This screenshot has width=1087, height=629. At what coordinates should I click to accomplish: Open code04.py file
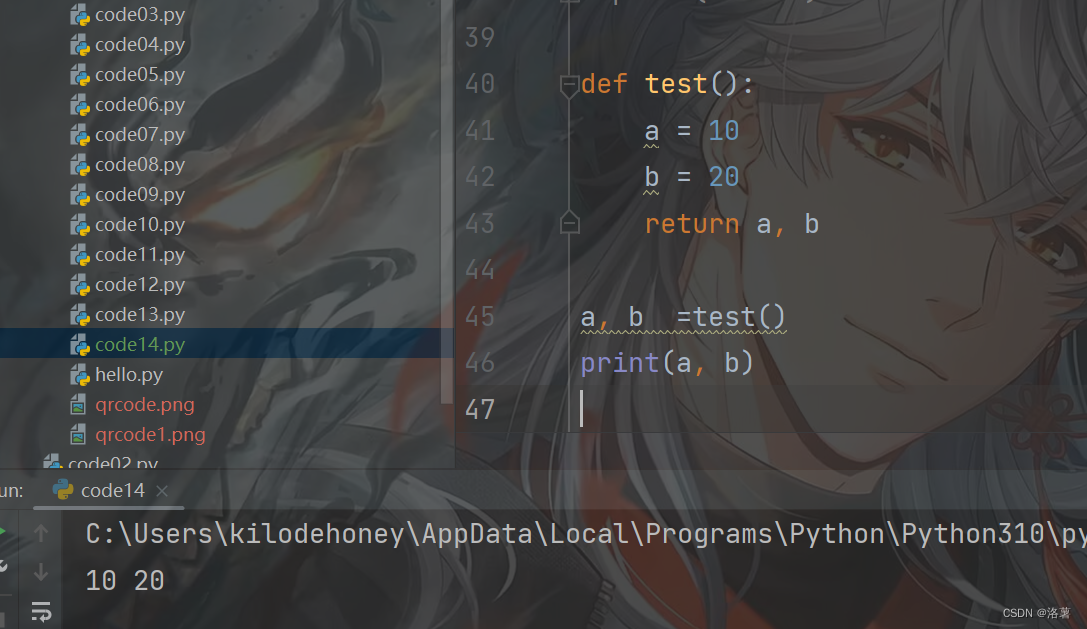pyautogui.click(x=139, y=44)
